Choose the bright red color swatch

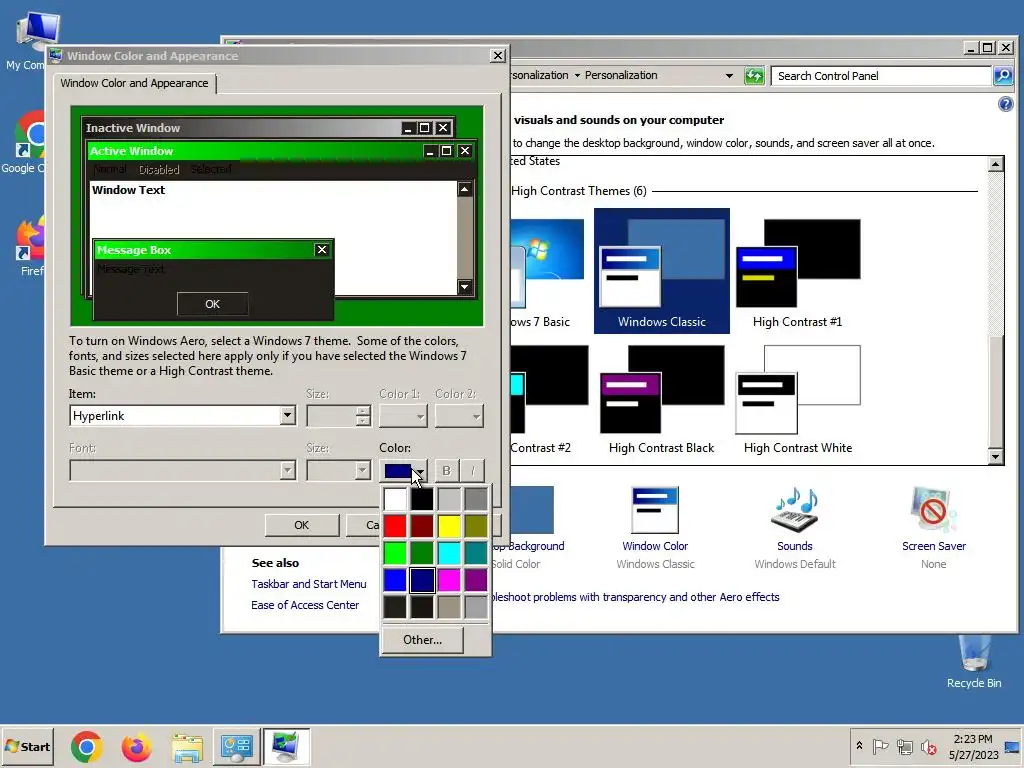point(395,526)
